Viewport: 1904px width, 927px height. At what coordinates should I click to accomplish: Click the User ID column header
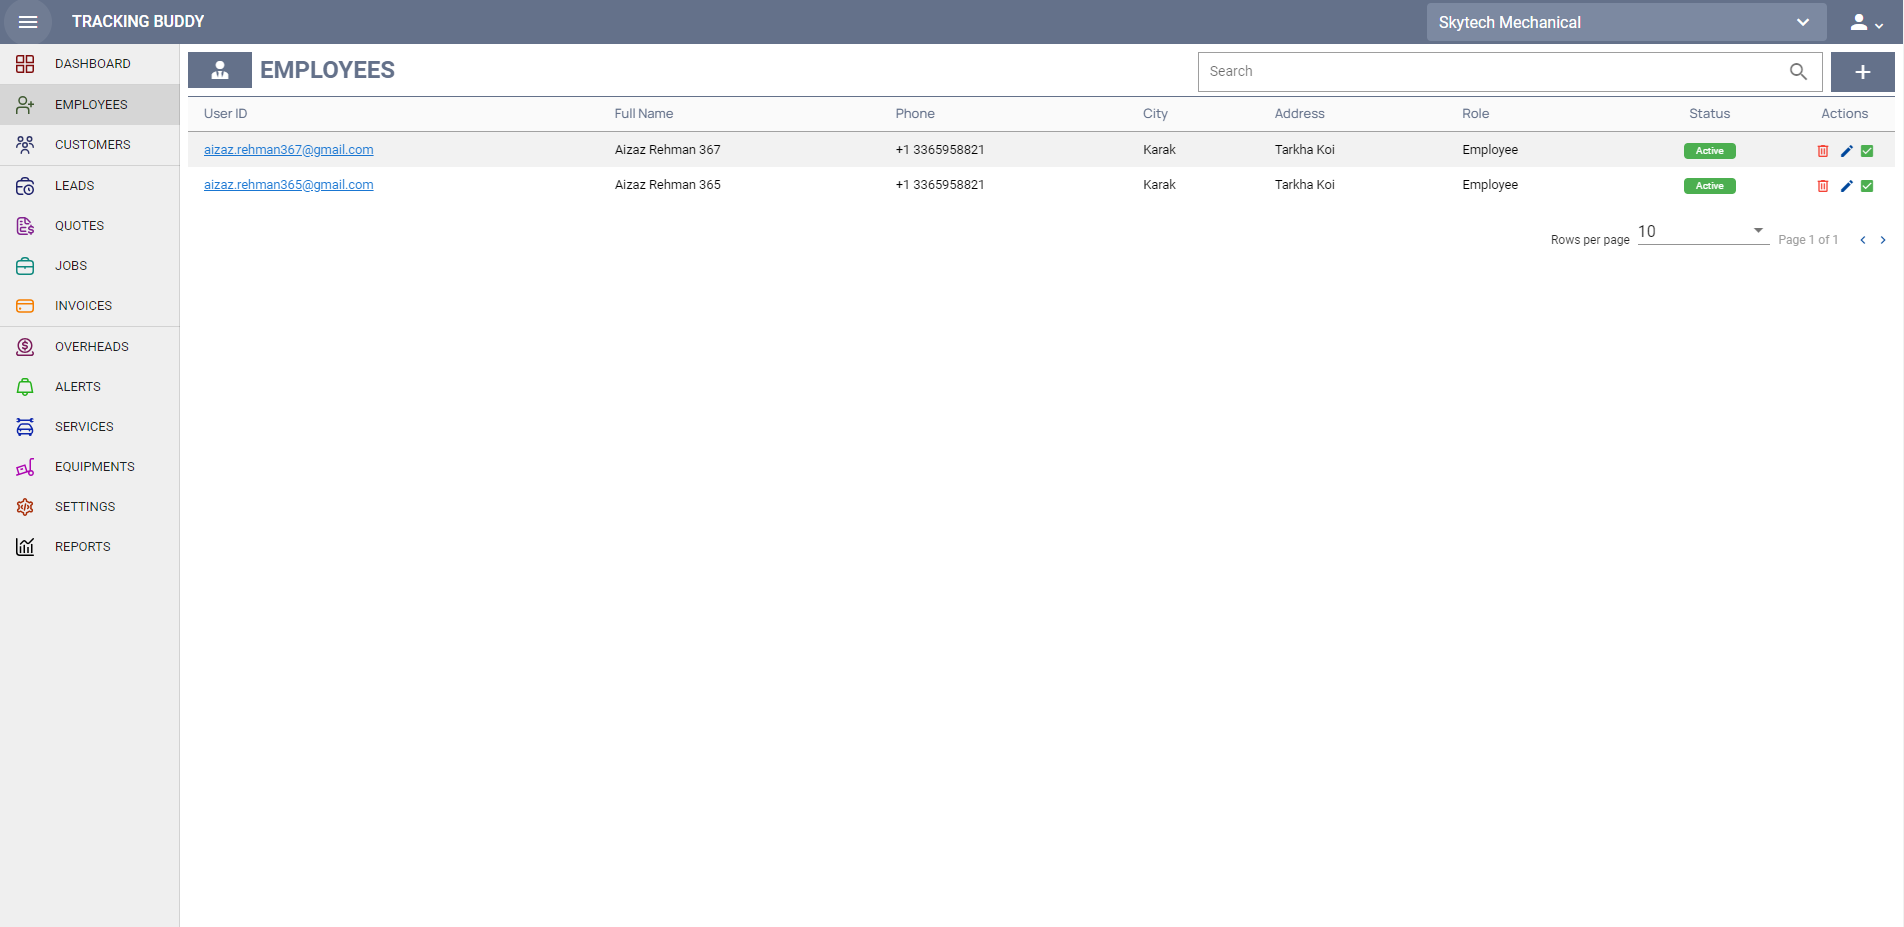click(226, 114)
